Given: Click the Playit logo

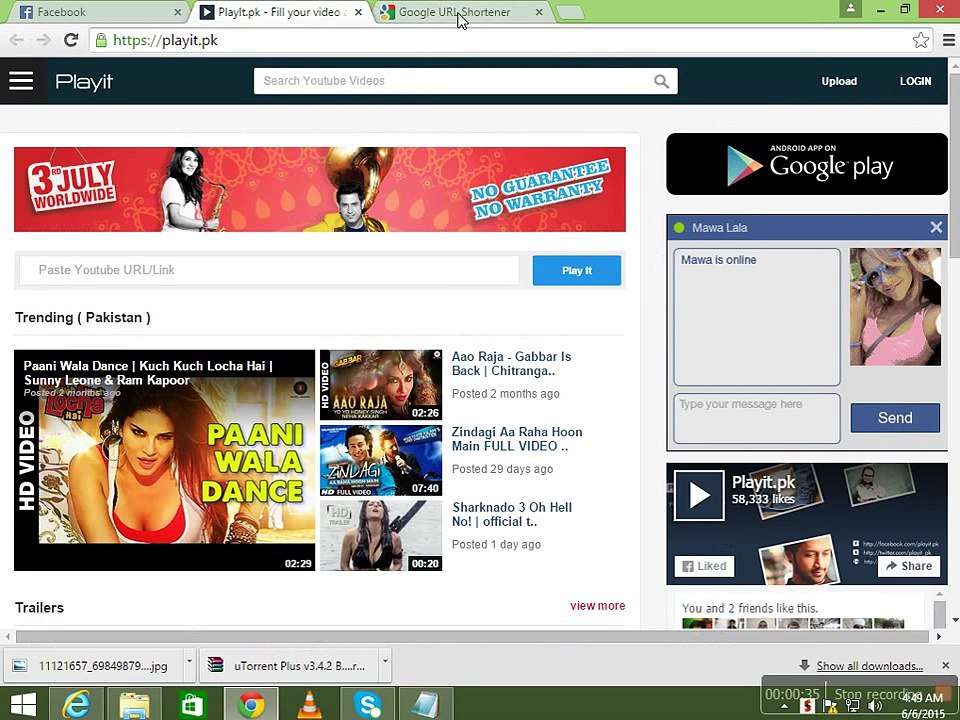Looking at the screenshot, I should point(84,81).
